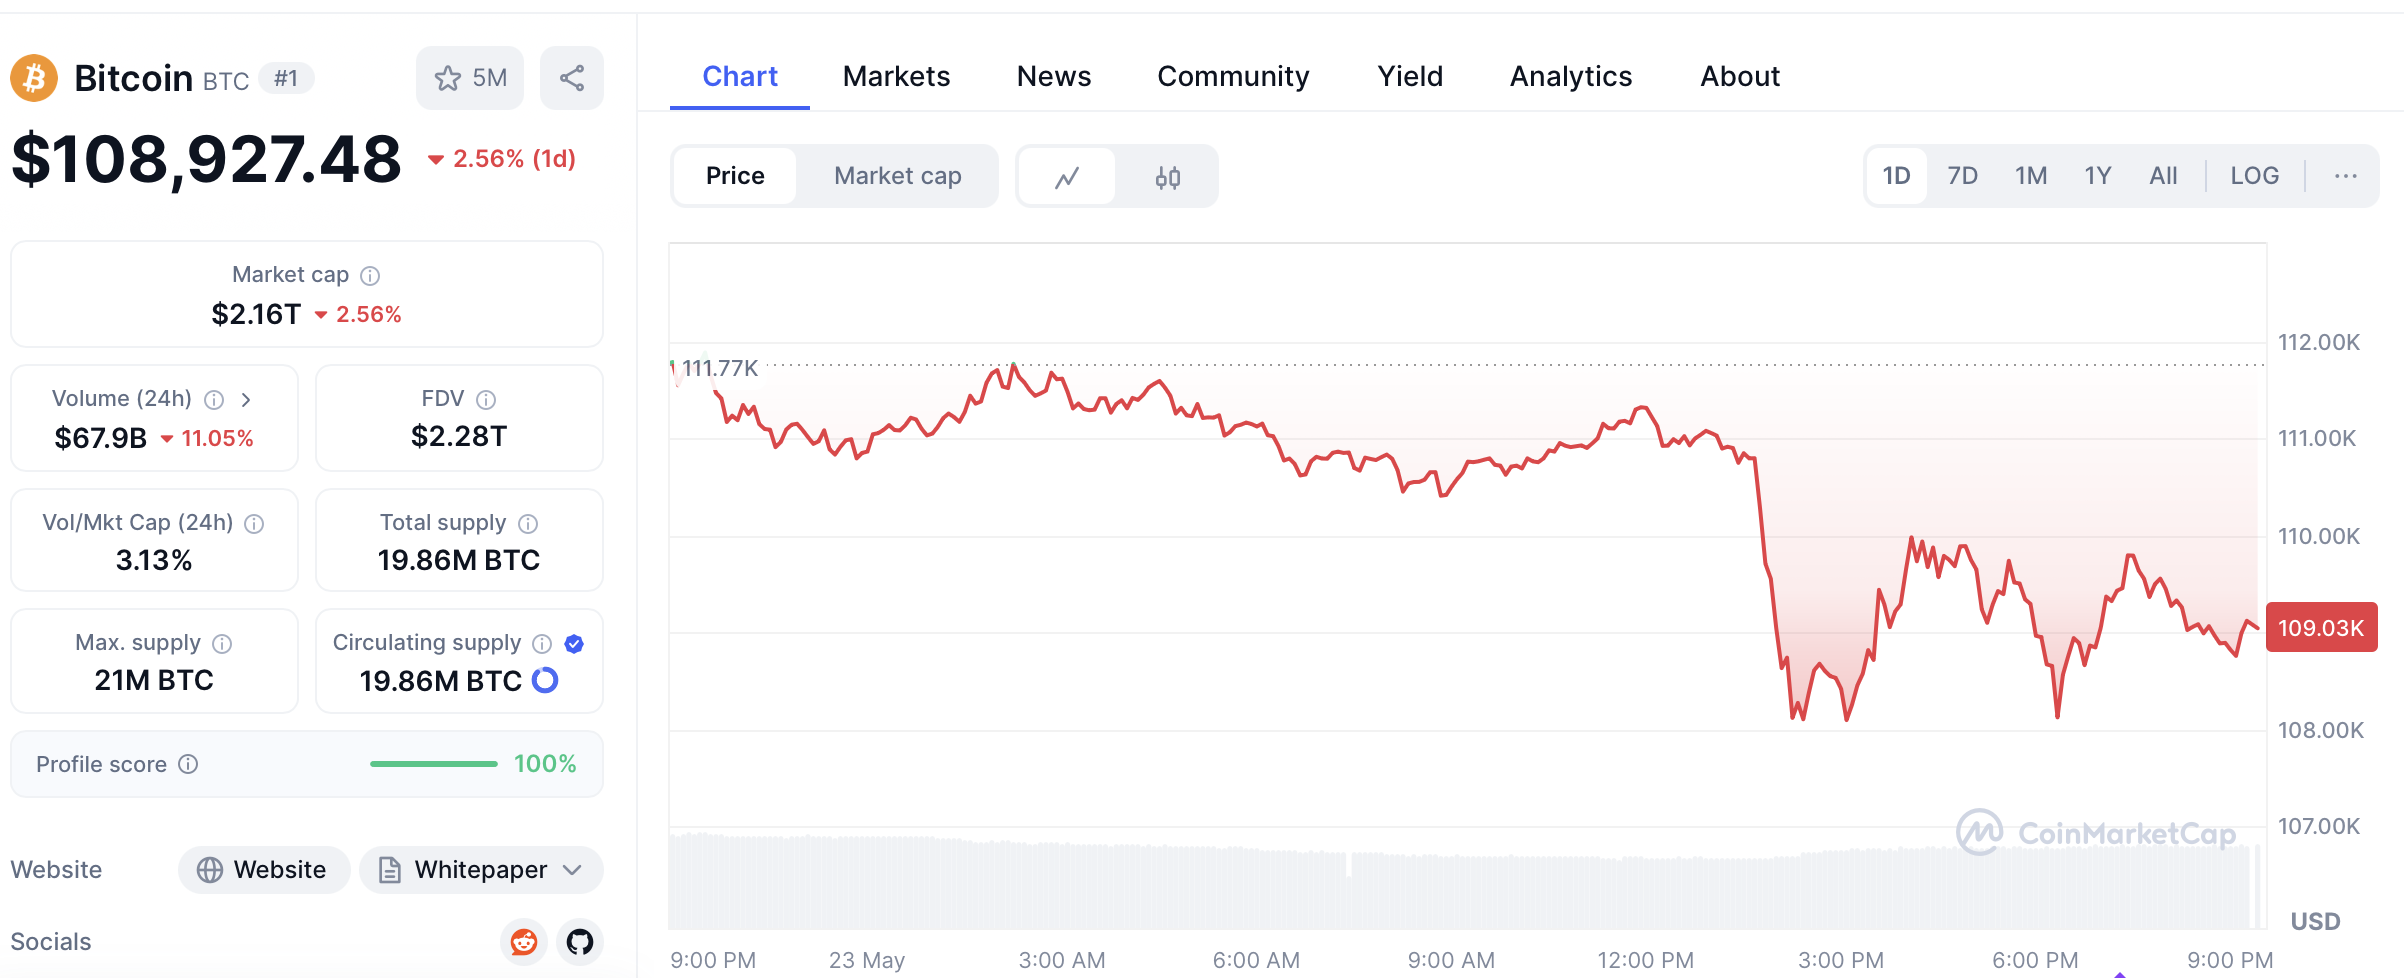Open the Markets tab
2404x978 pixels.
coord(896,76)
